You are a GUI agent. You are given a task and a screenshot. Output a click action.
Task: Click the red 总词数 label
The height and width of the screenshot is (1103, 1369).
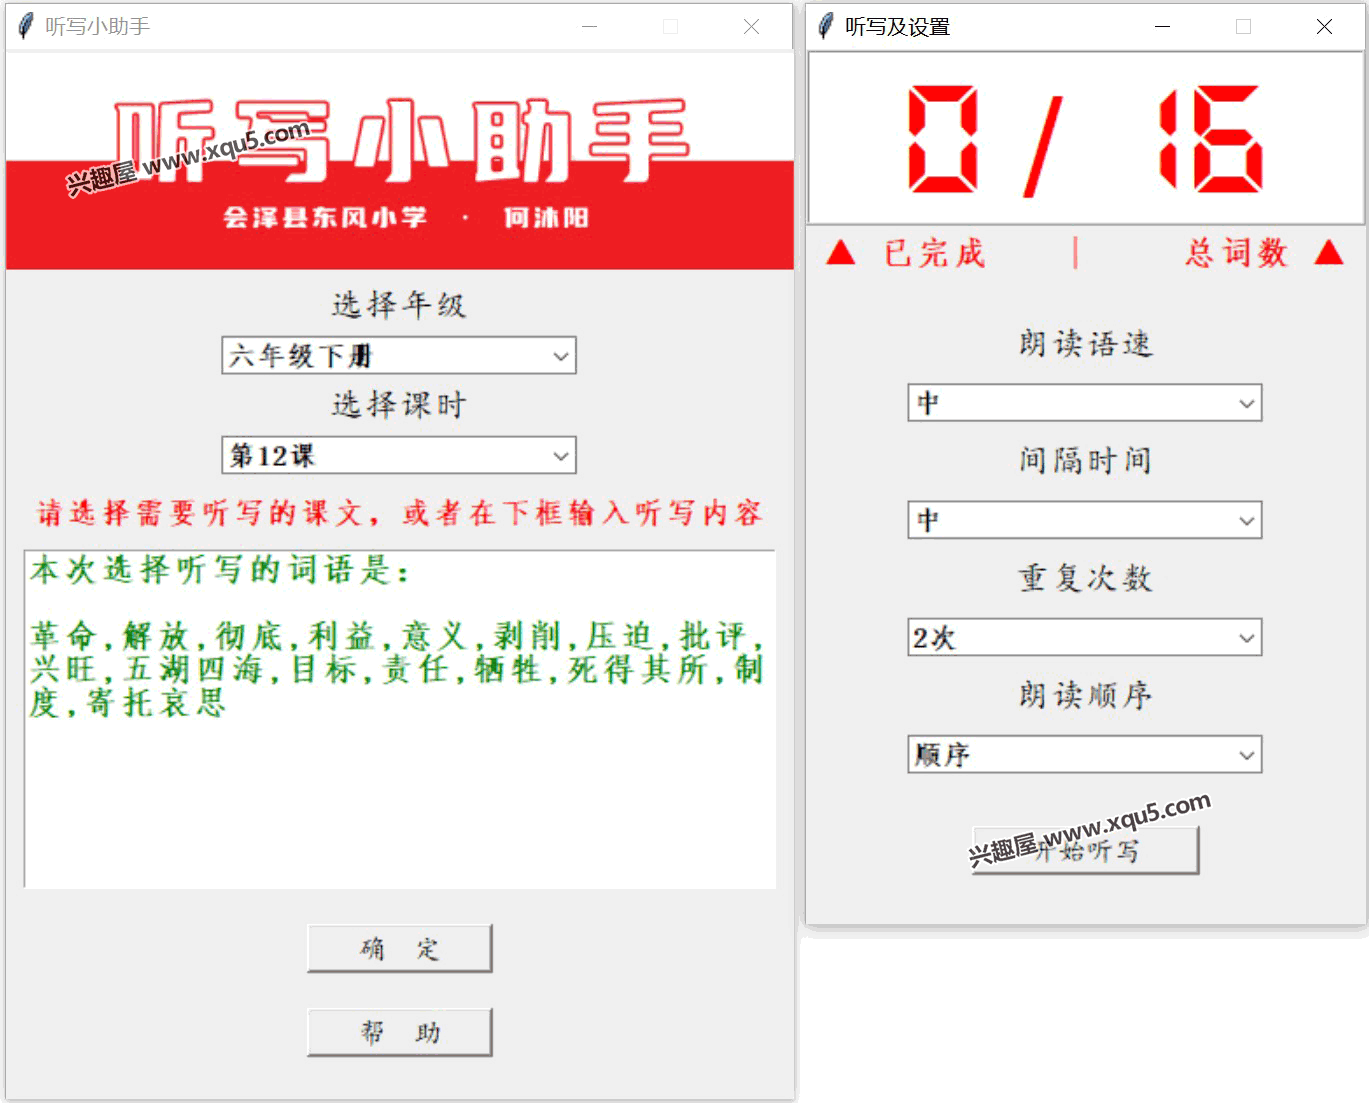pyautogui.click(x=1236, y=253)
